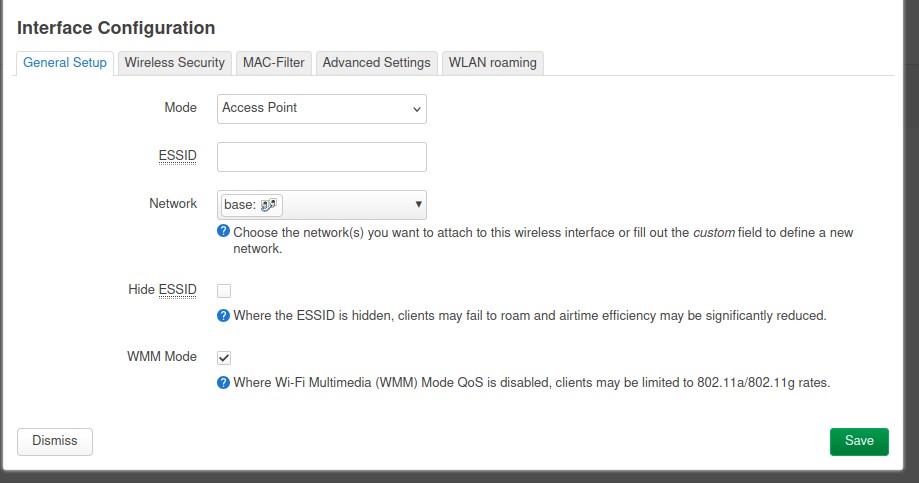
Task: Focus the ESSID text field
Action: coord(322,157)
